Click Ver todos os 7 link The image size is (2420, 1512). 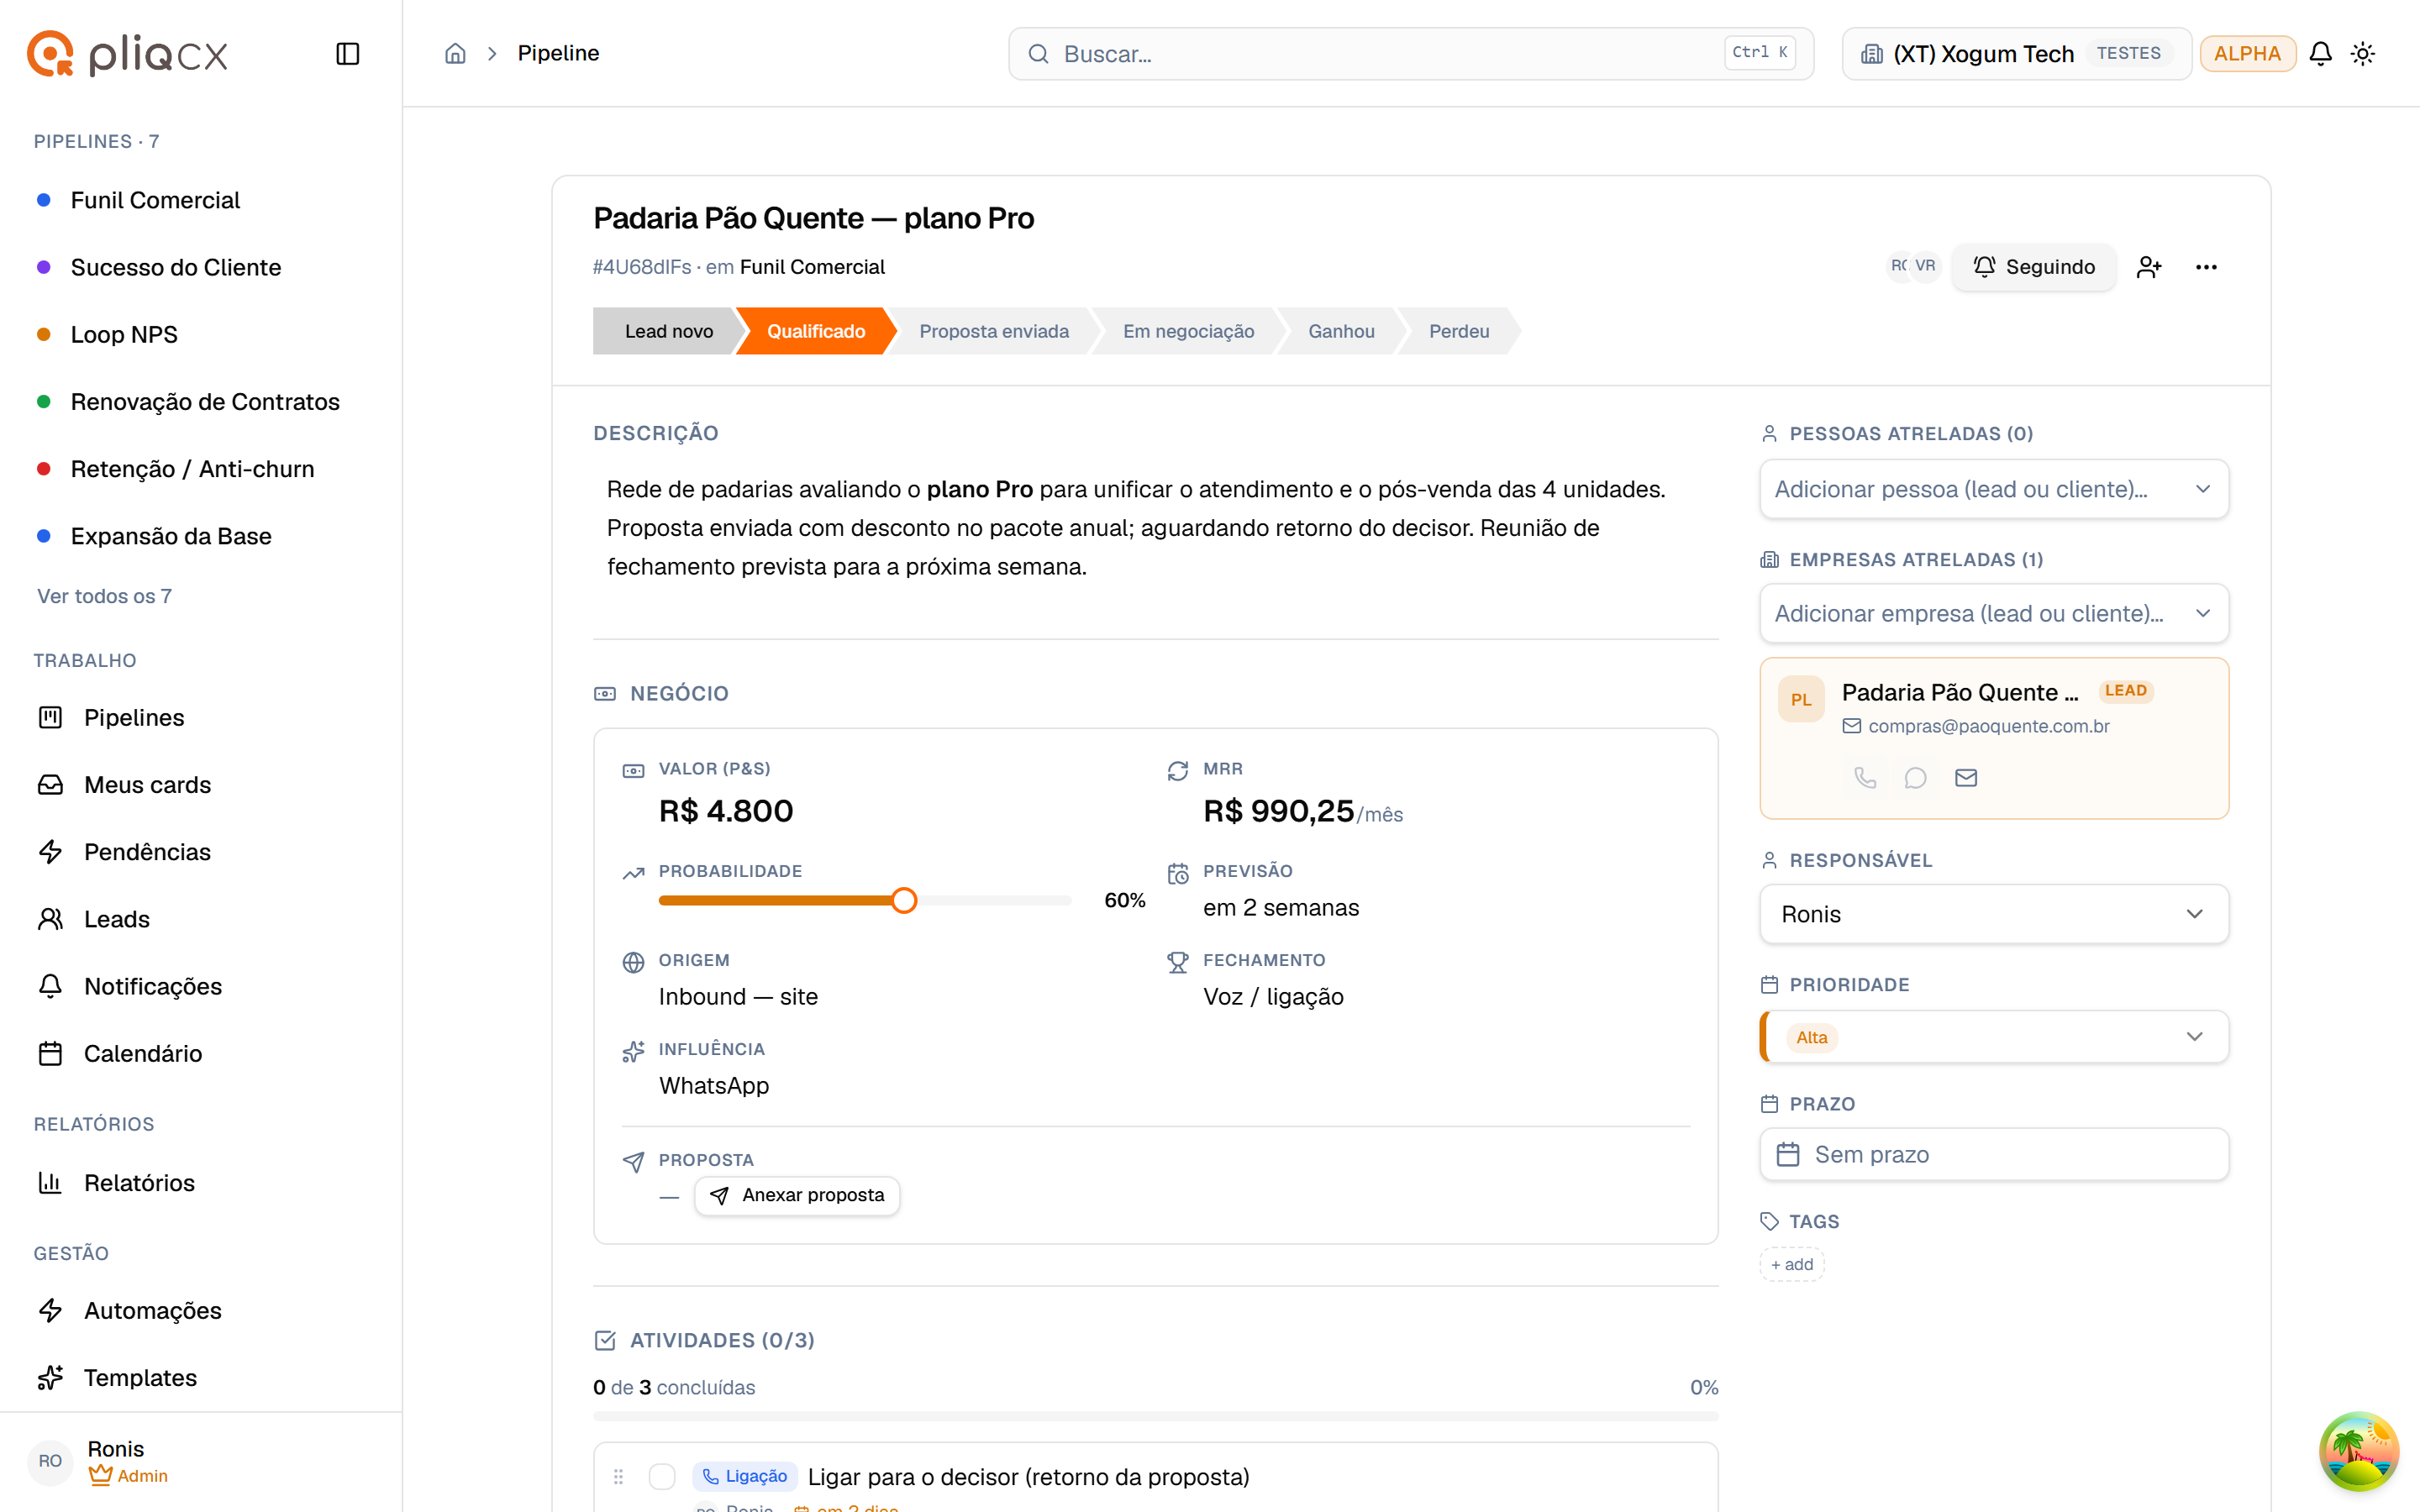(104, 596)
